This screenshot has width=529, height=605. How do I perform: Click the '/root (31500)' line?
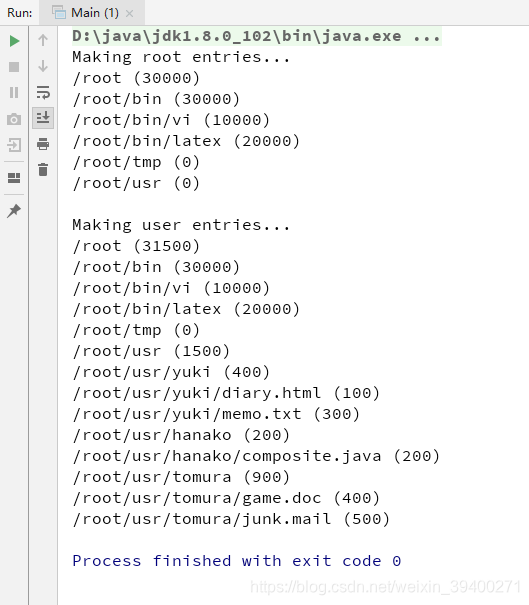coord(136,246)
